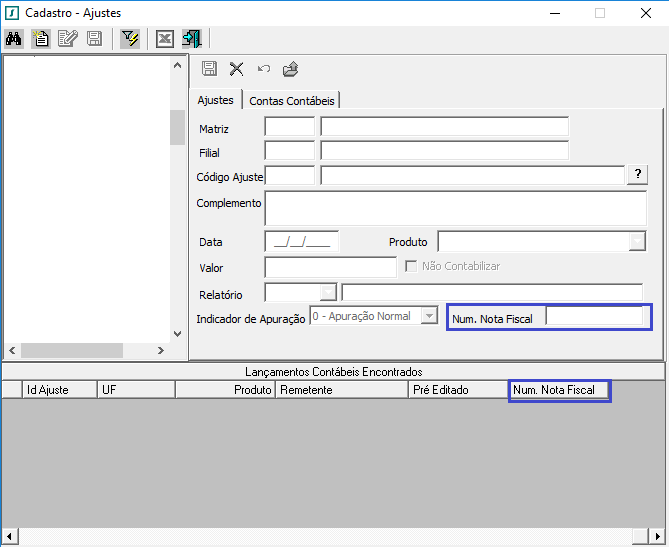Screen dimensions: 669x547
Task: Click the open folder icon in form toolbar
Action: 290,69
